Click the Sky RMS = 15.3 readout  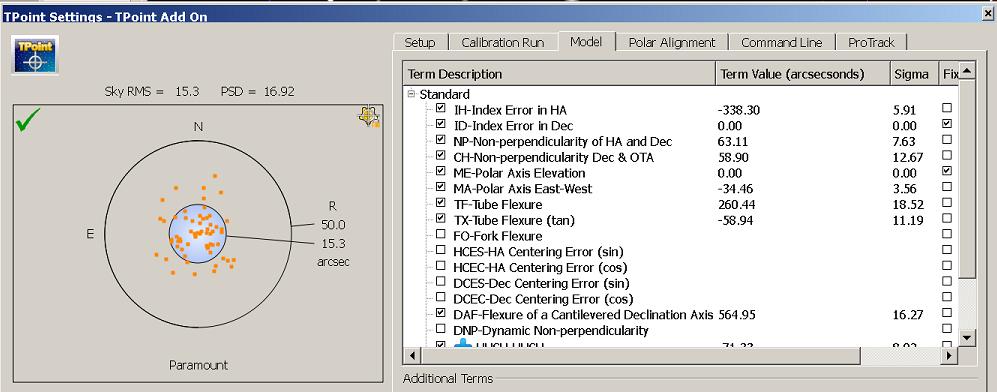tap(151, 91)
